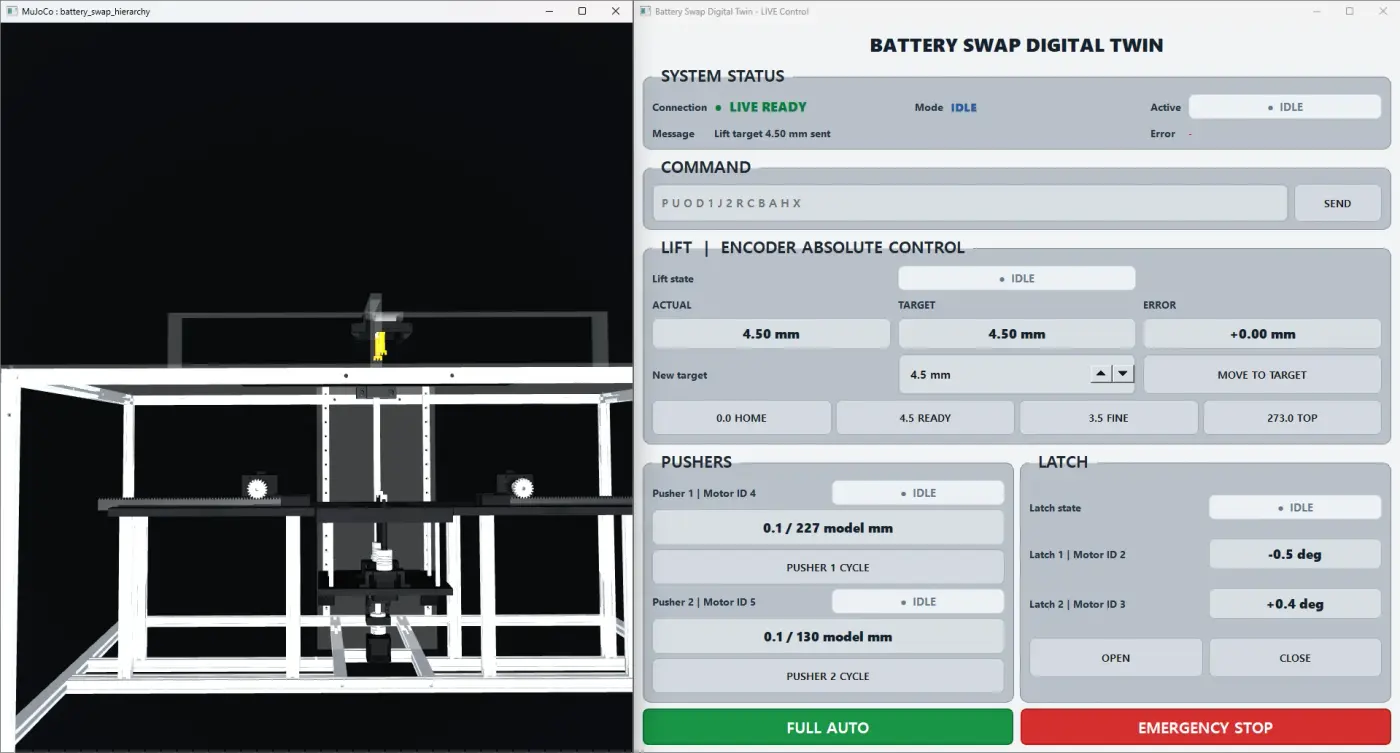Click Pusher 2 position 0.1 / 130 readout
This screenshot has width=1400, height=753.
[828, 636]
